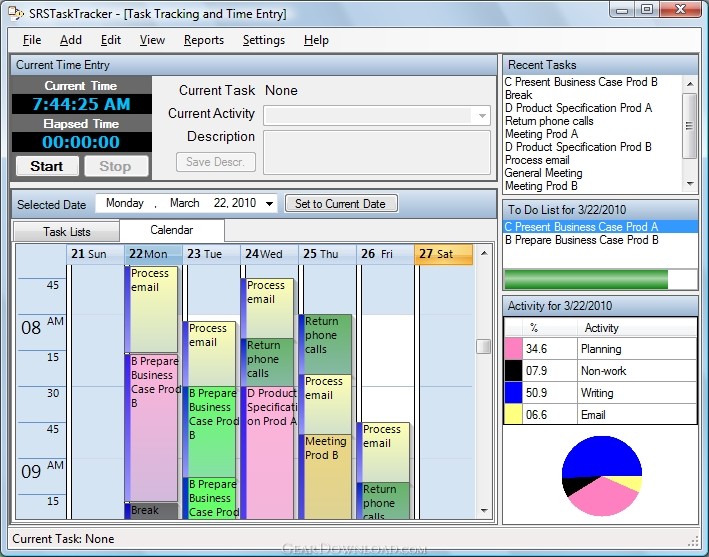
Task: Open the Selected Date picker dropdown arrow
Action: point(269,203)
